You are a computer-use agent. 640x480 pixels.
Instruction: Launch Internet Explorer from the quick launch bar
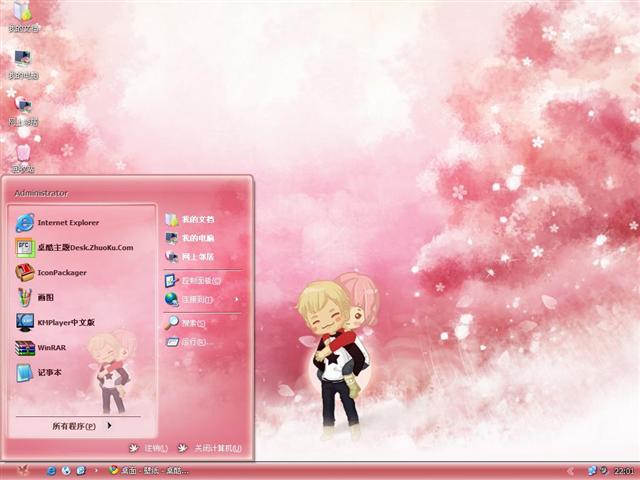[51, 471]
